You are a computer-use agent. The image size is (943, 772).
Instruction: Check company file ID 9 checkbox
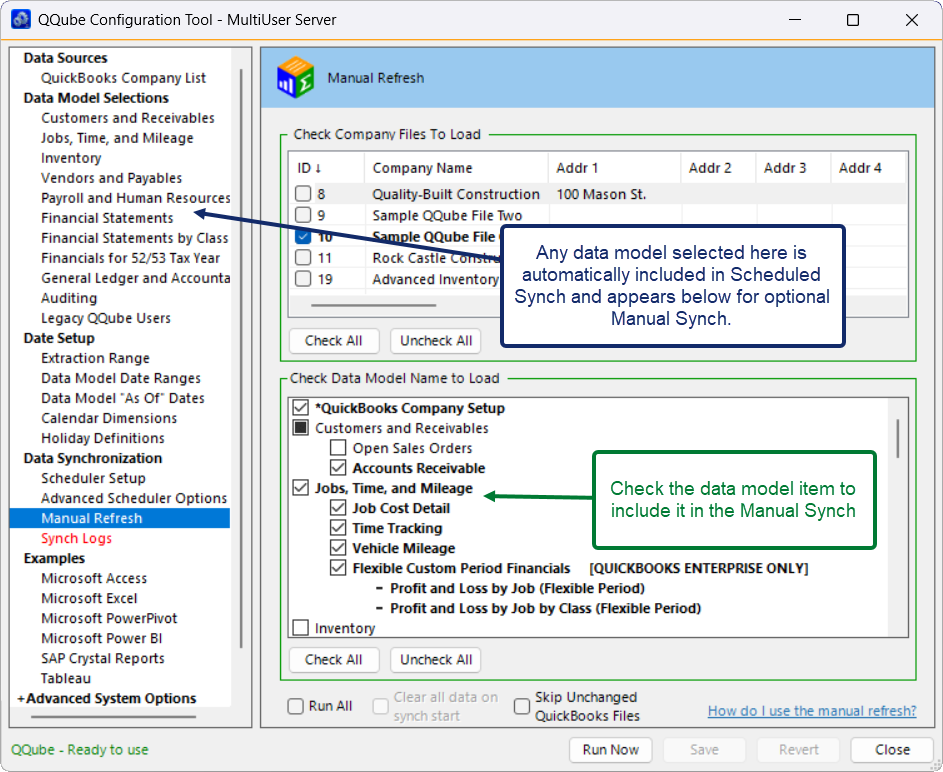pos(303,215)
